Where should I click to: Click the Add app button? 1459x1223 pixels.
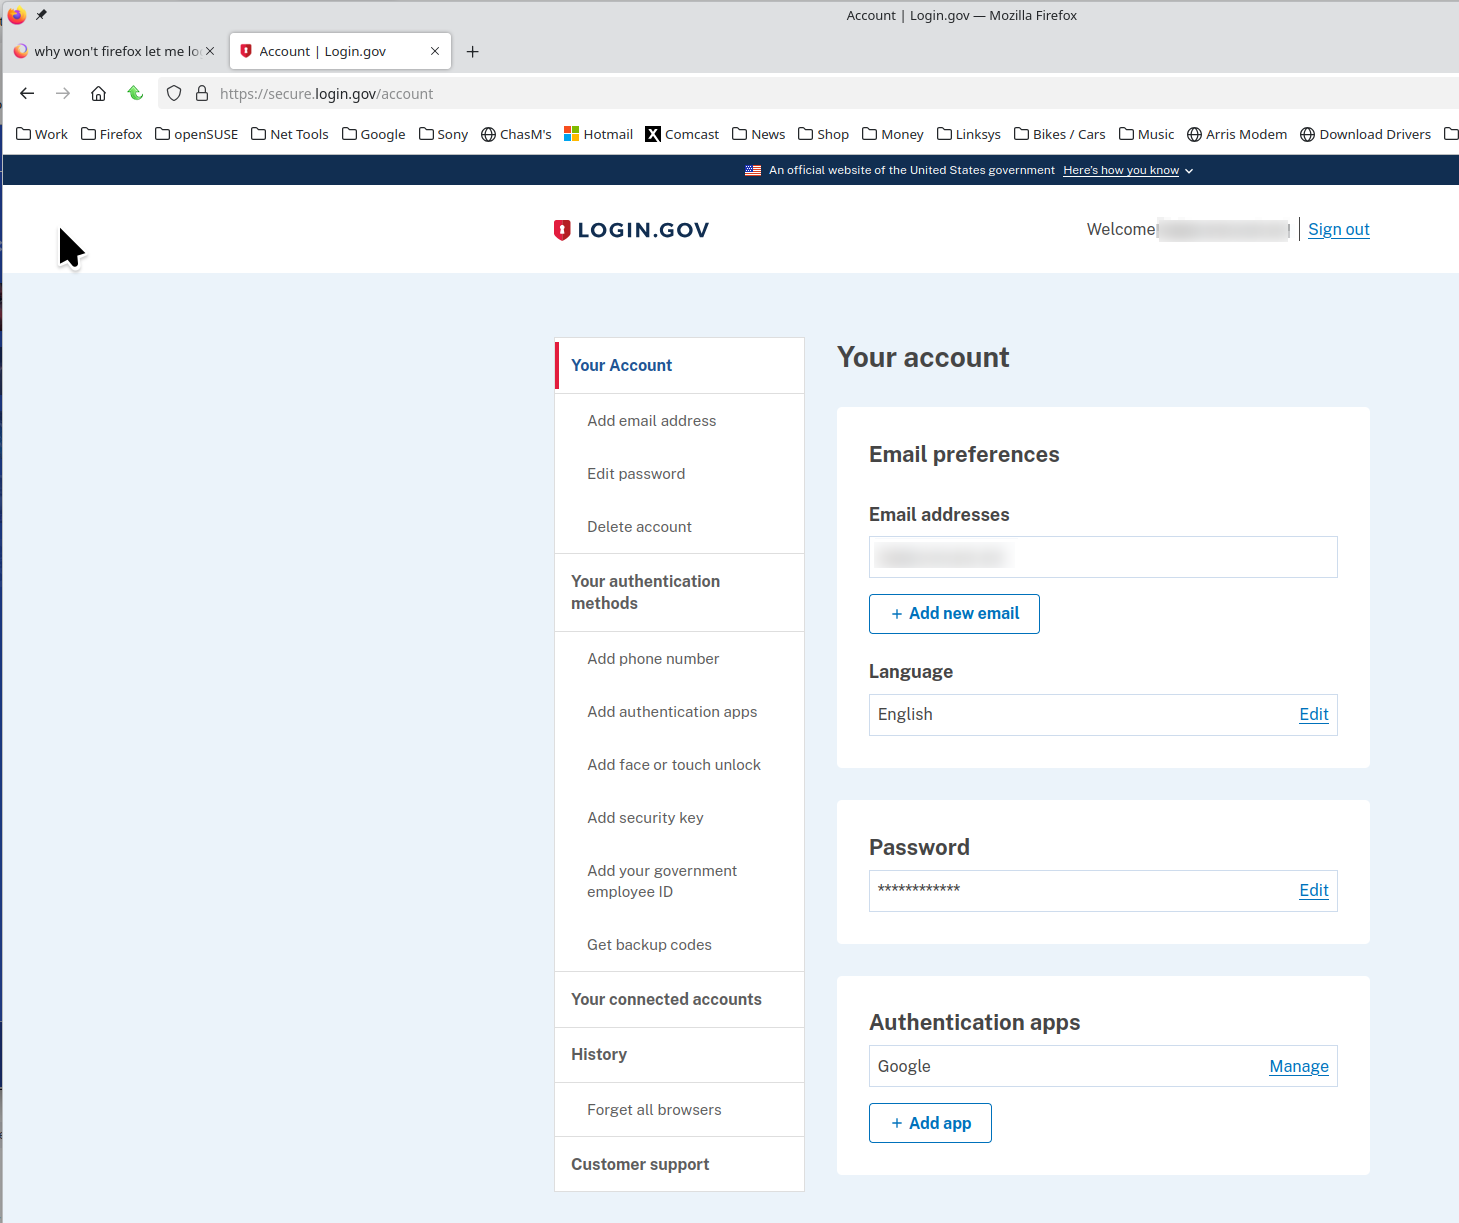[930, 1123]
